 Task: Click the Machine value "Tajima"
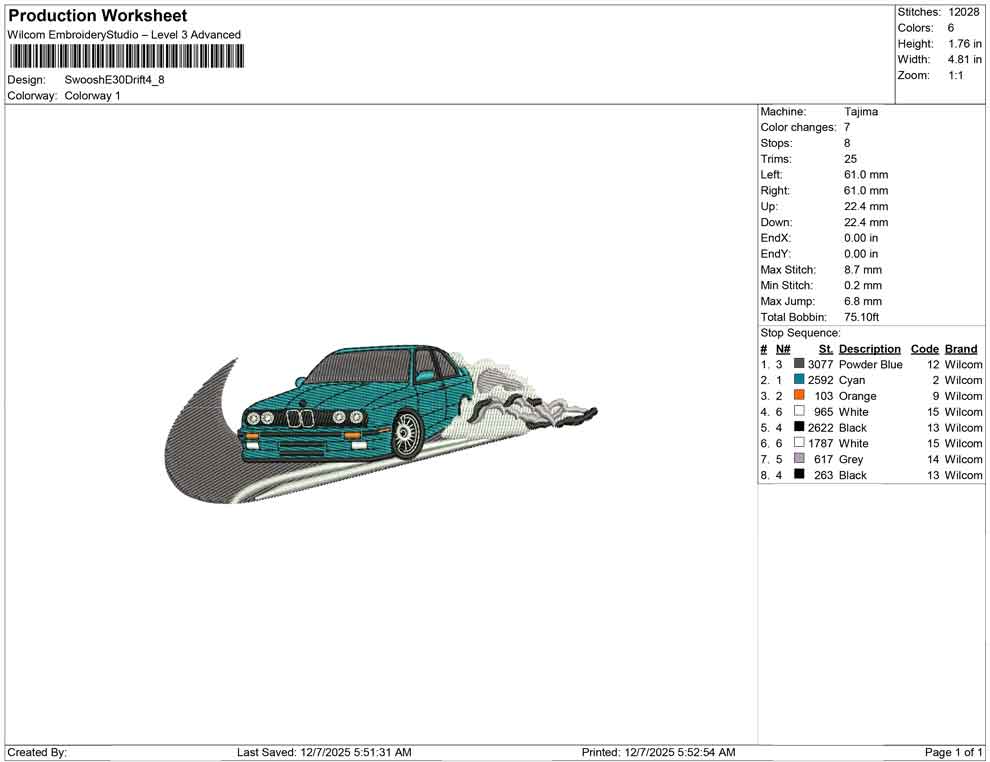[x=861, y=111]
